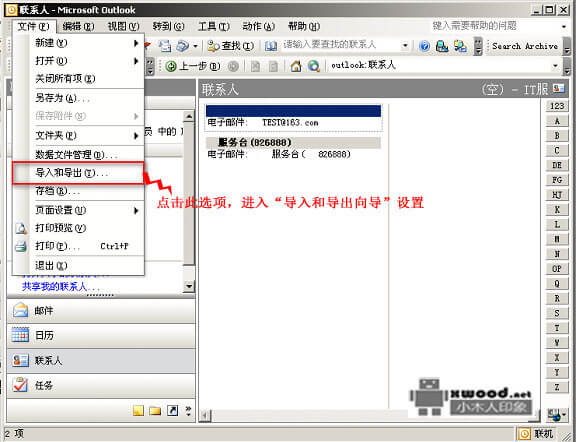Select 联系人 in the navigation pane
This screenshot has height=442, width=576.
pyautogui.click(x=101, y=360)
